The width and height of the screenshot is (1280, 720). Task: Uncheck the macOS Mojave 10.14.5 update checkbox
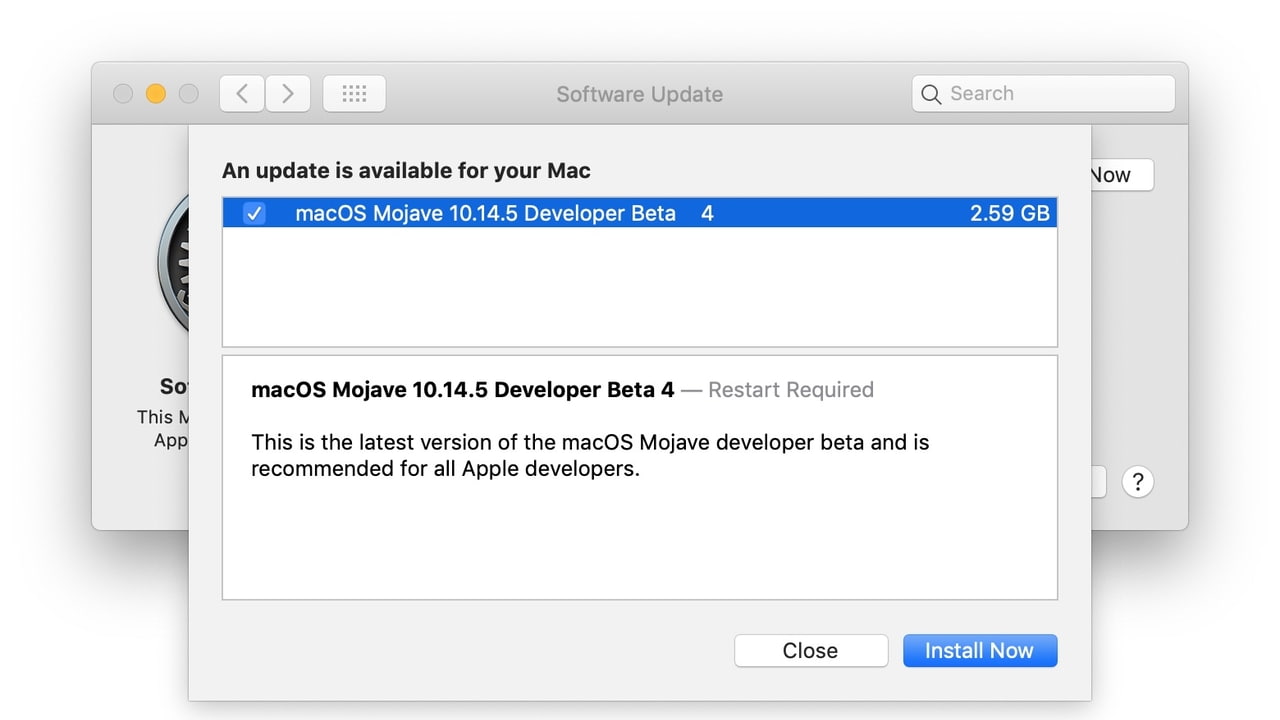pos(255,213)
